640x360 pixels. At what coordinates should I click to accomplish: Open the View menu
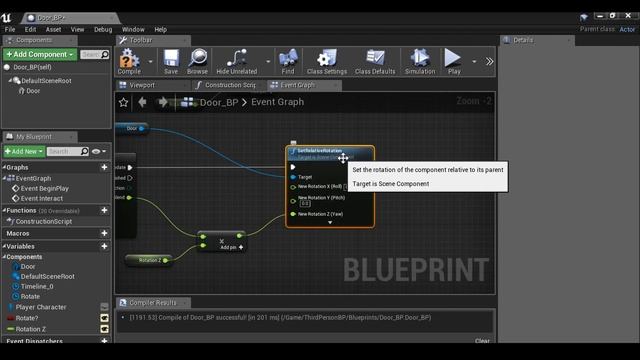[77, 29]
